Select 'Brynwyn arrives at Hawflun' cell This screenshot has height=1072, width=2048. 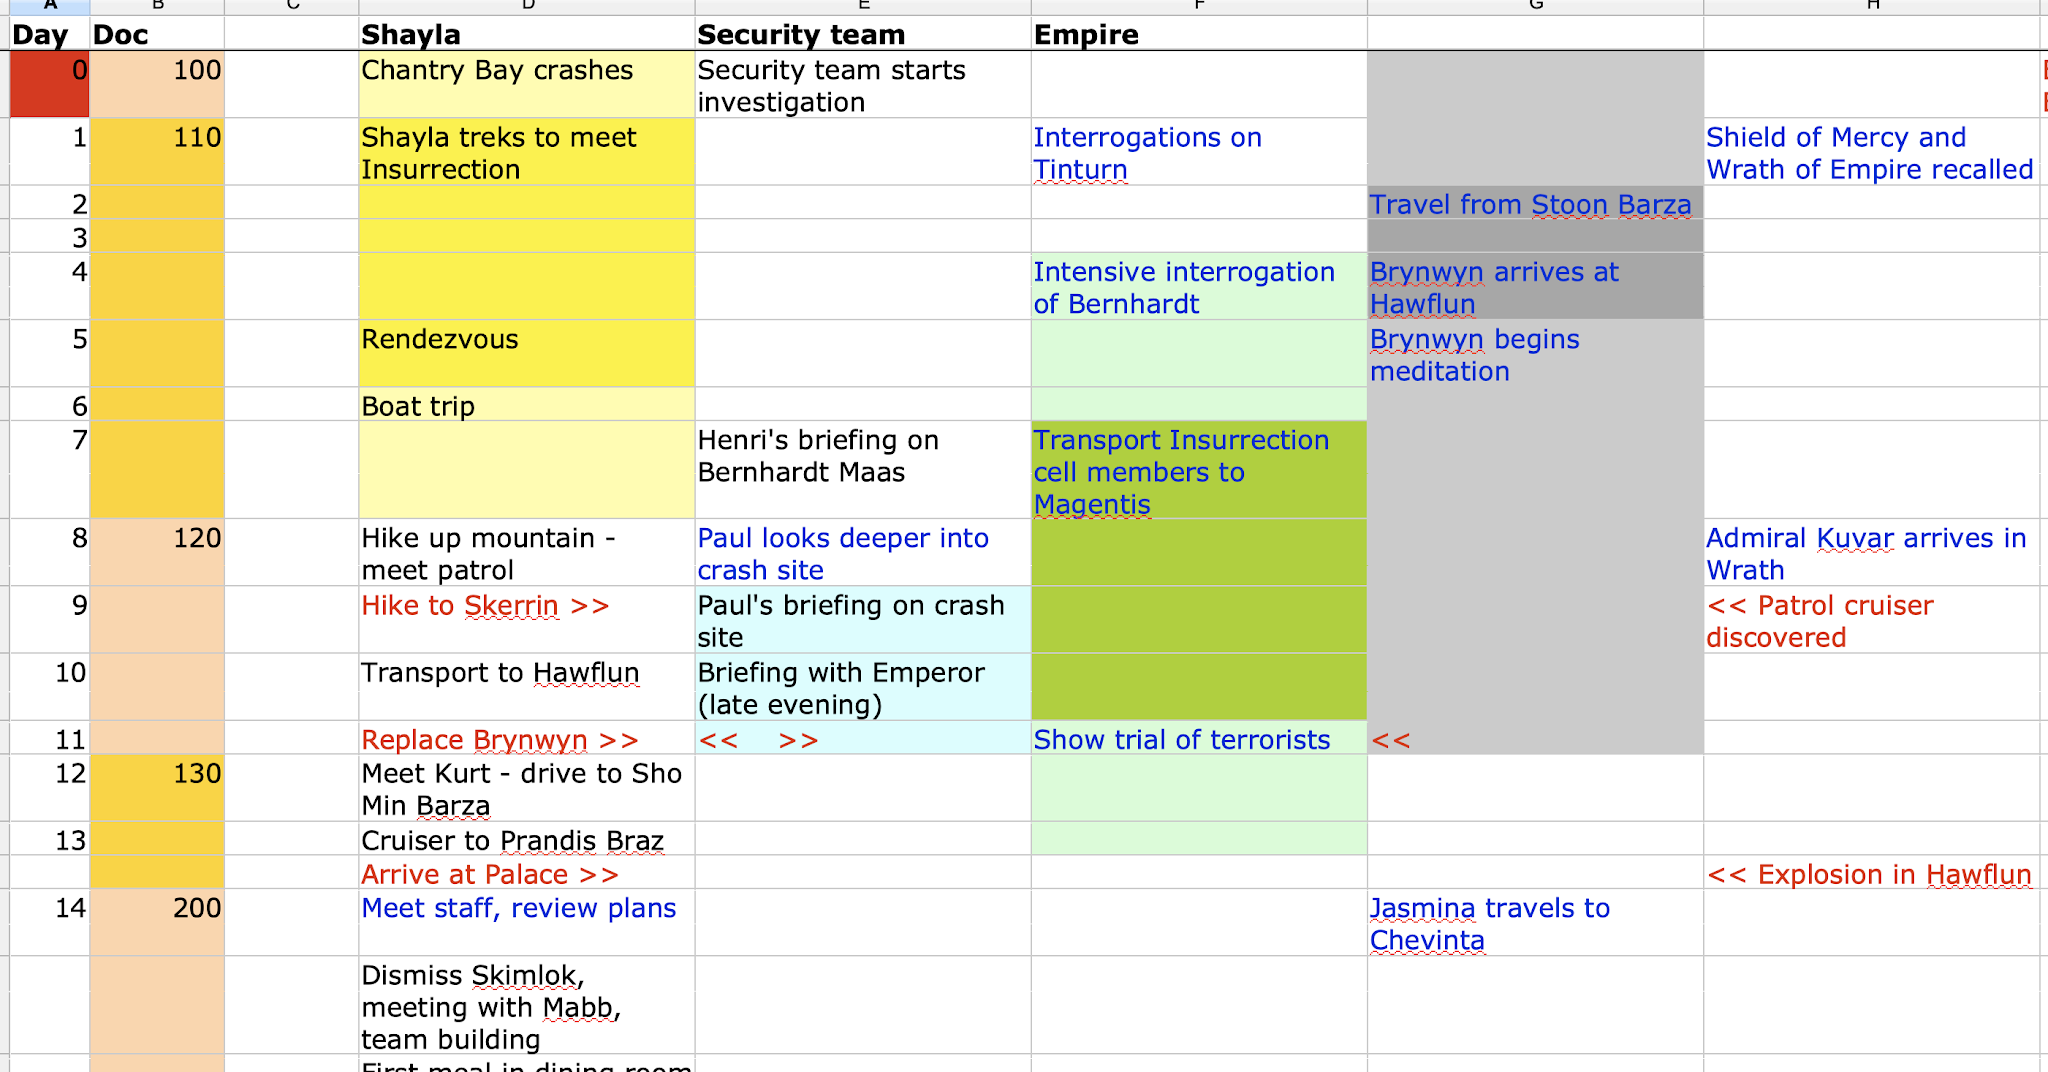tap(1535, 286)
